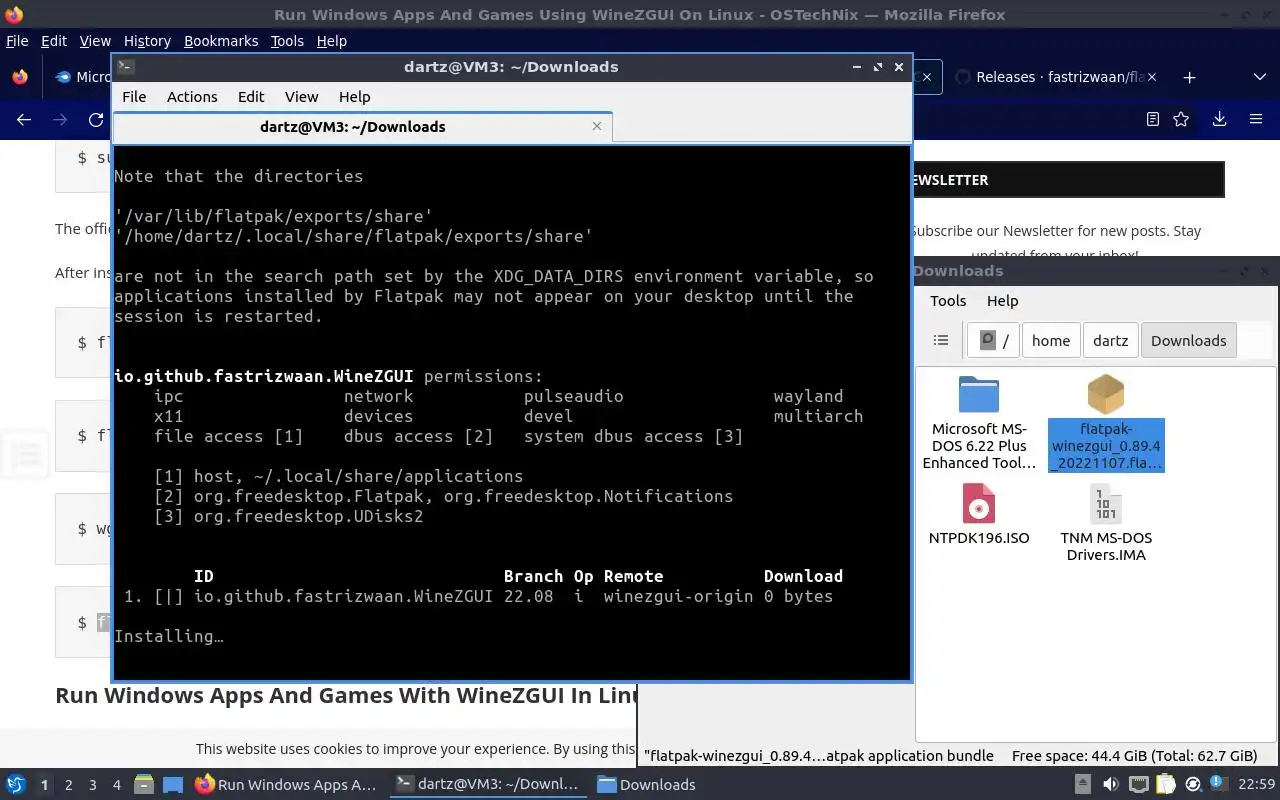Switch to workspace 2 in the pager
This screenshot has width=1280, height=800.
(x=68, y=785)
